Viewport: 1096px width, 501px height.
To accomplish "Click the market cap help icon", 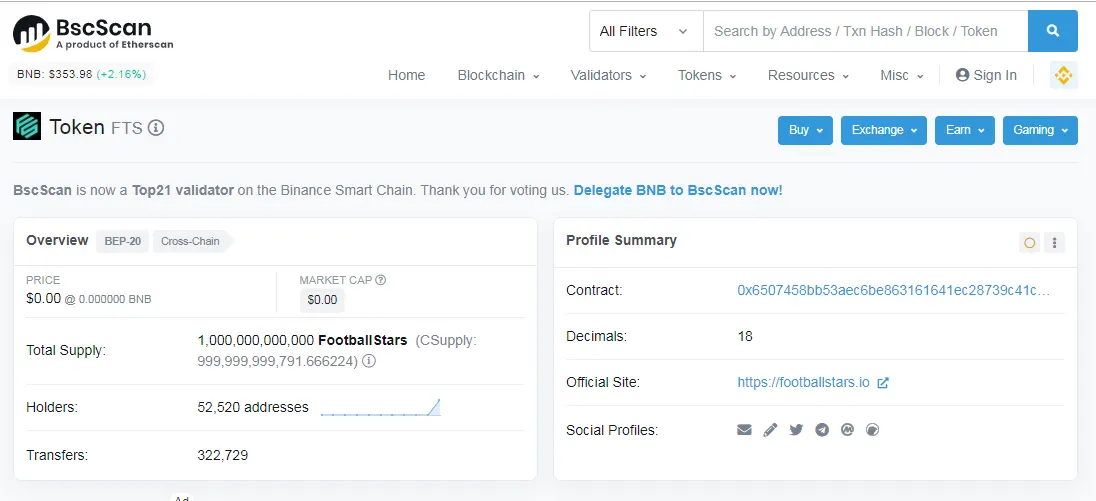I will tap(381, 280).
